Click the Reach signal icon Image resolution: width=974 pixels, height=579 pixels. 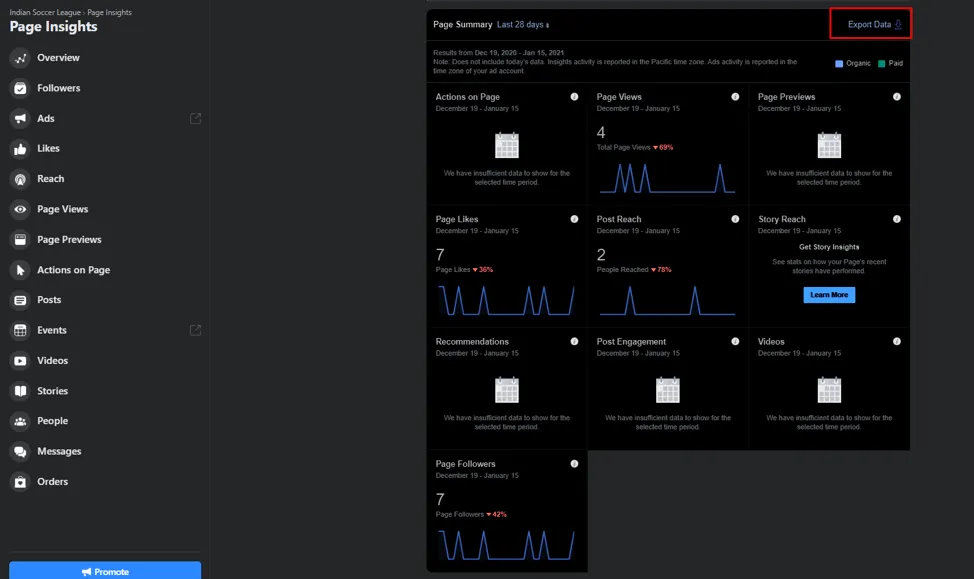click(19, 179)
